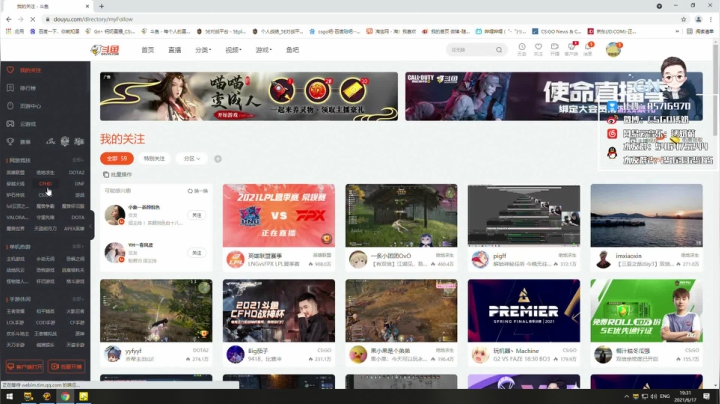Open the piglf stream thumbnail

click(x=524, y=215)
